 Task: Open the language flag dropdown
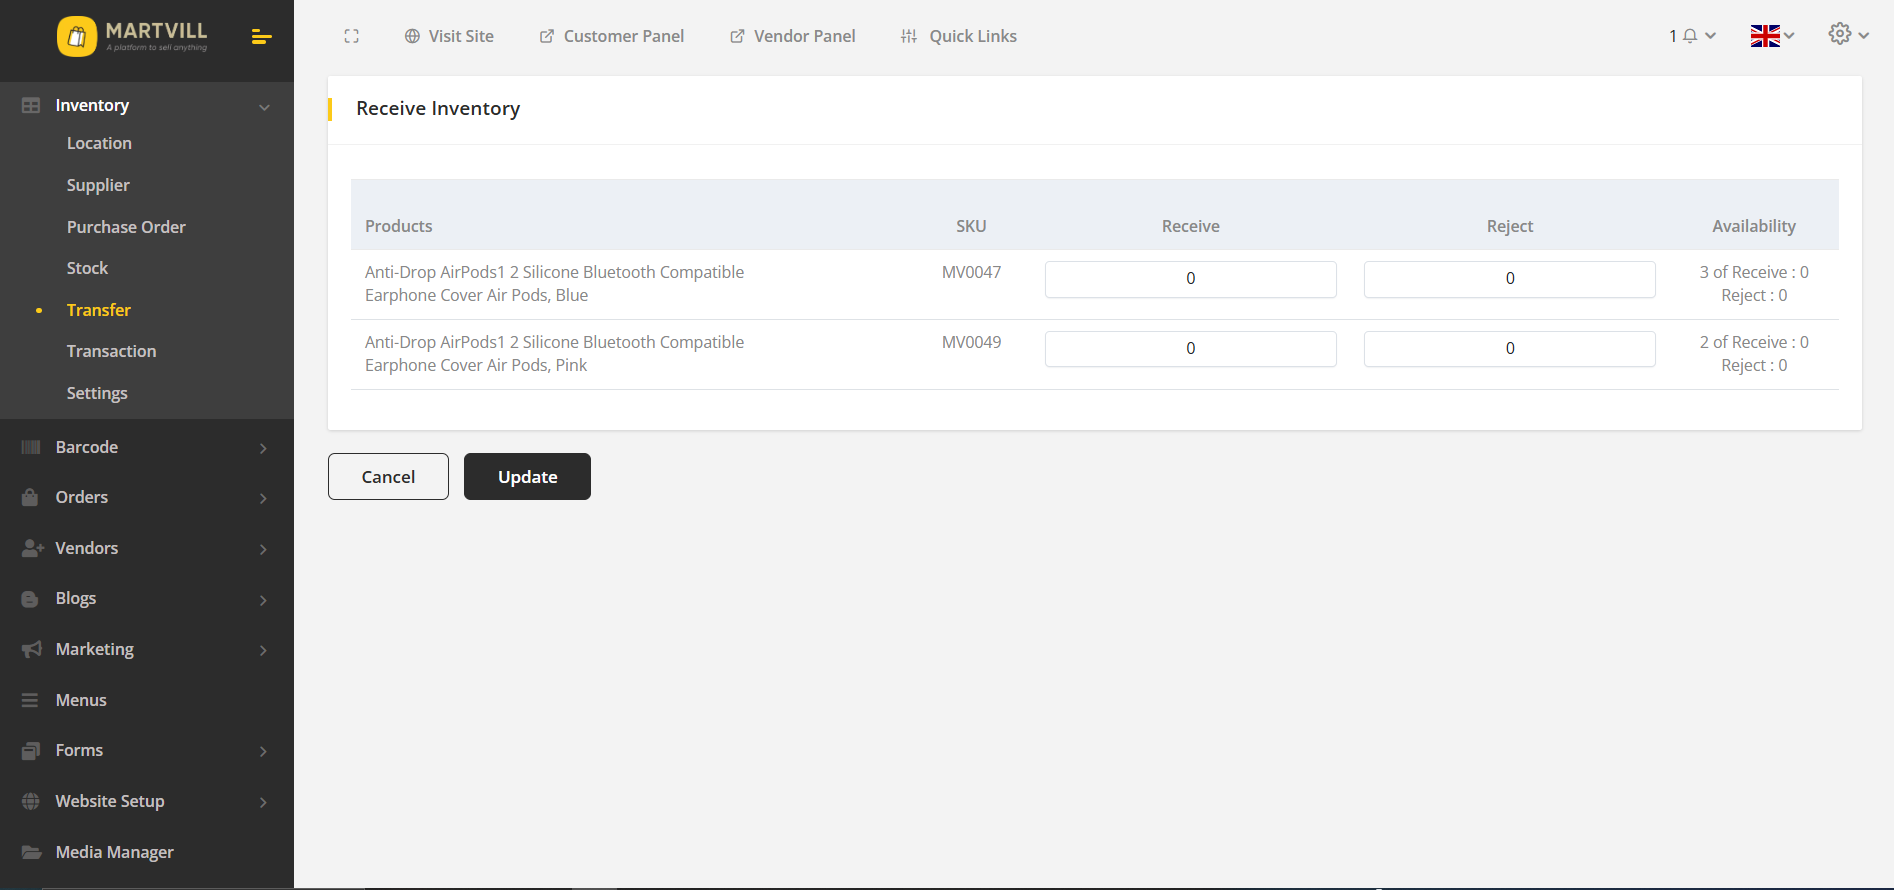pyautogui.click(x=1771, y=36)
